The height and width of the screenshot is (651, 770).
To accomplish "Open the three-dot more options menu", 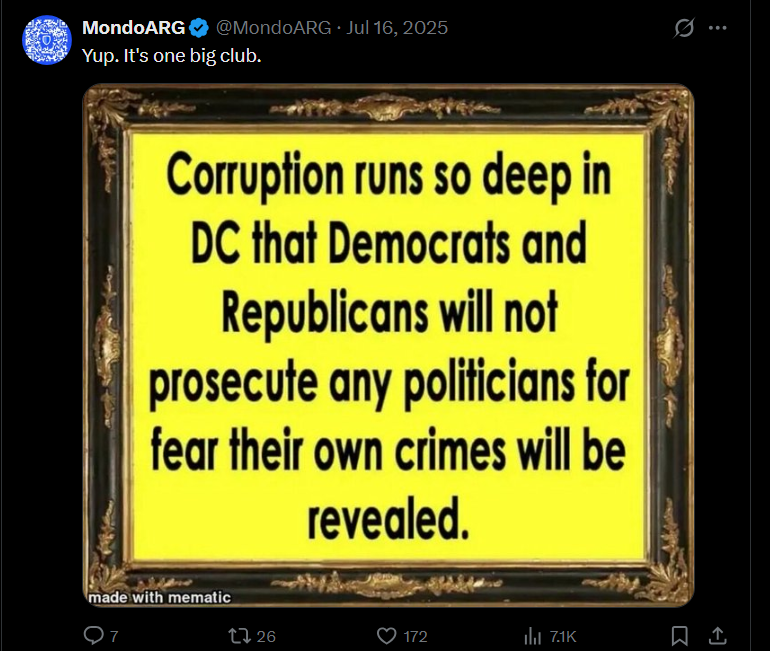I will tap(717, 28).
